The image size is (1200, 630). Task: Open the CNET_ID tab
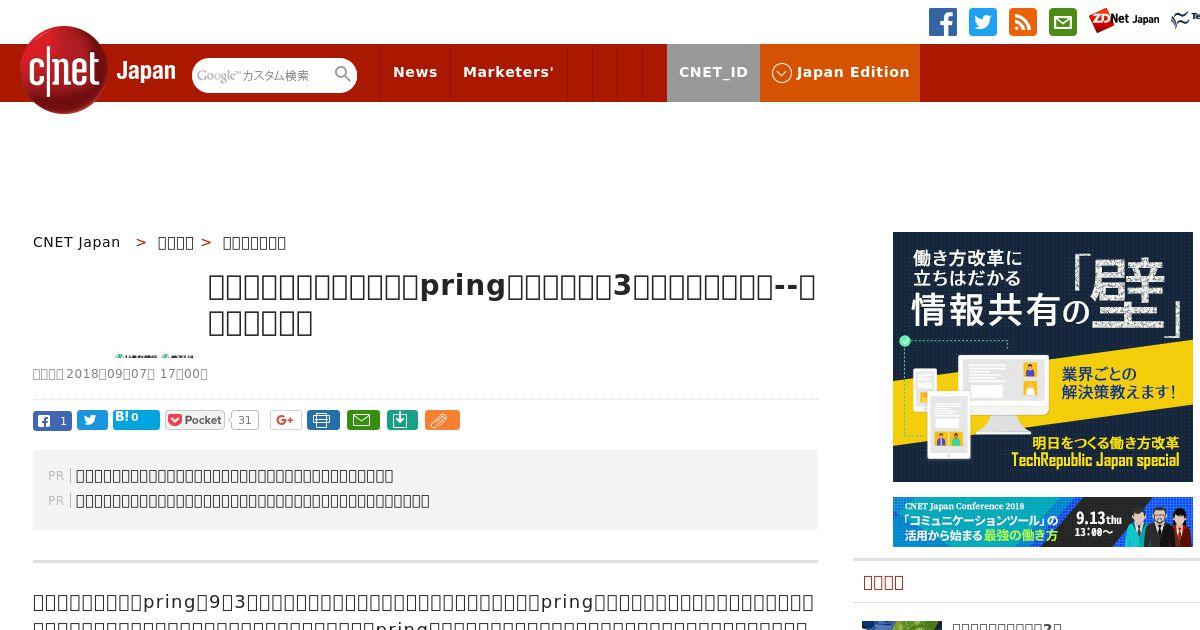[x=713, y=72]
